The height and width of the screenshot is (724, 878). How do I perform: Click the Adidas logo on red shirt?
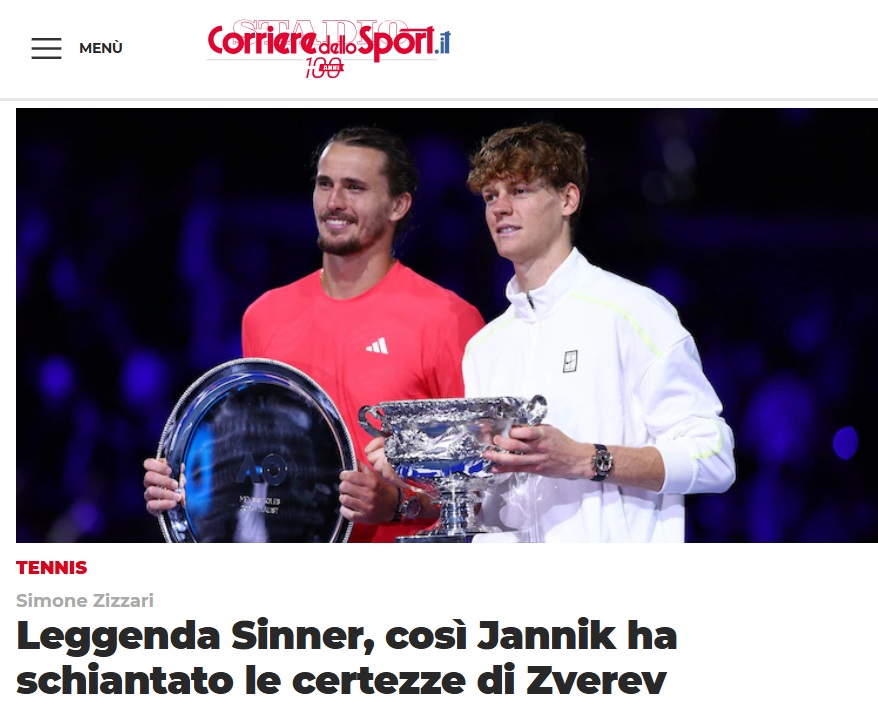point(377,345)
